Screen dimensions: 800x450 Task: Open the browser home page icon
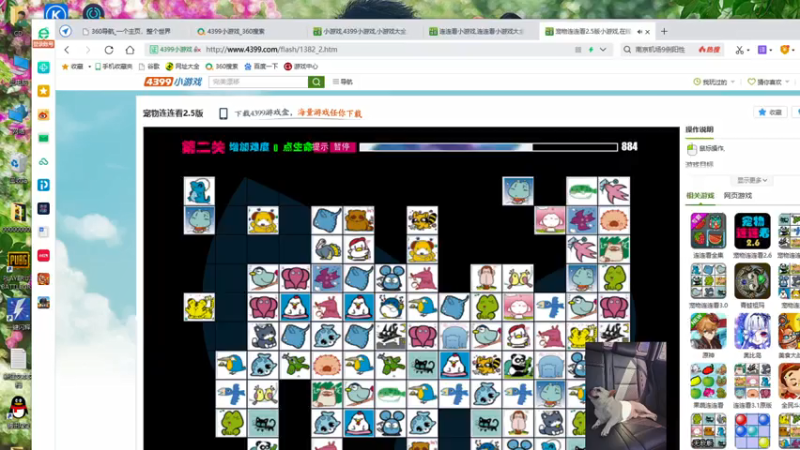click(130, 49)
